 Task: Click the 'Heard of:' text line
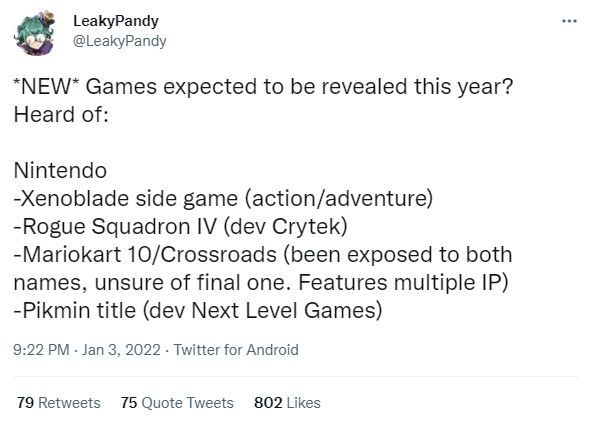[x=61, y=115]
